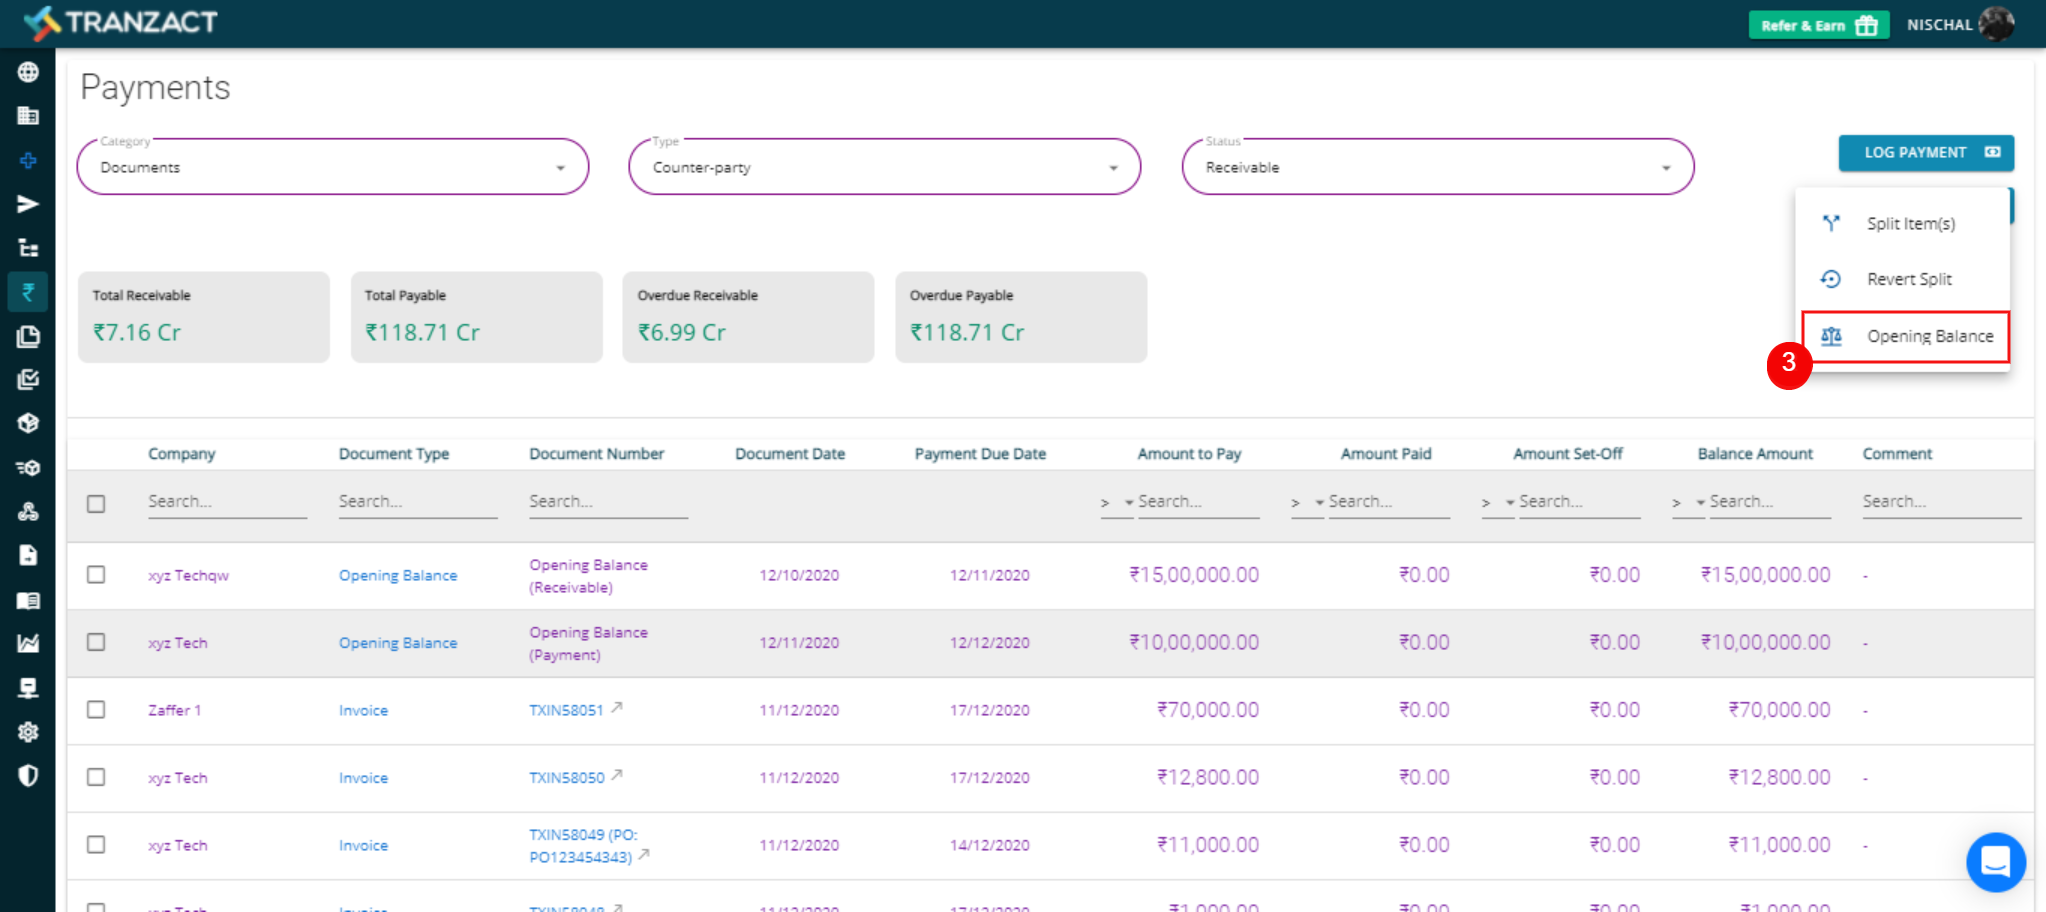This screenshot has width=2046, height=912.
Task: Open external link icon beside TXIN58049
Action: click(x=644, y=854)
